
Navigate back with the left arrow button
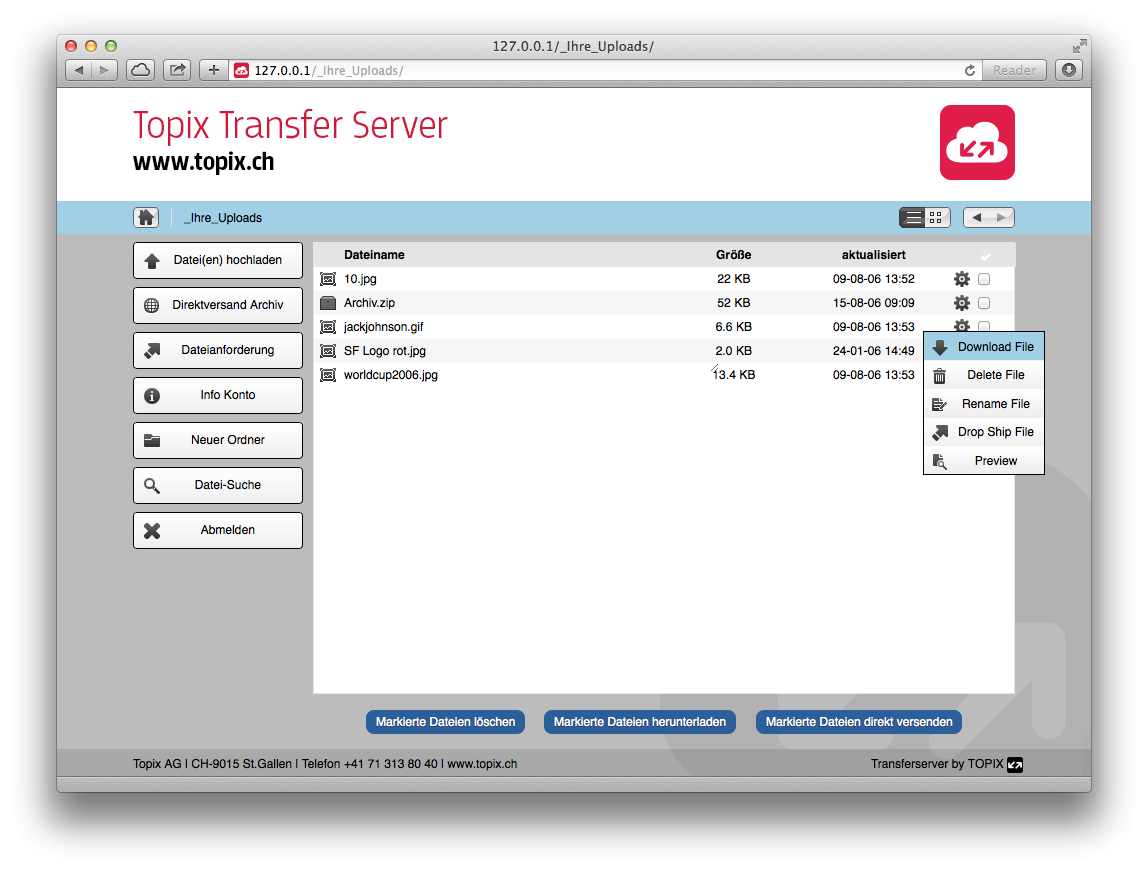(975, 216)
